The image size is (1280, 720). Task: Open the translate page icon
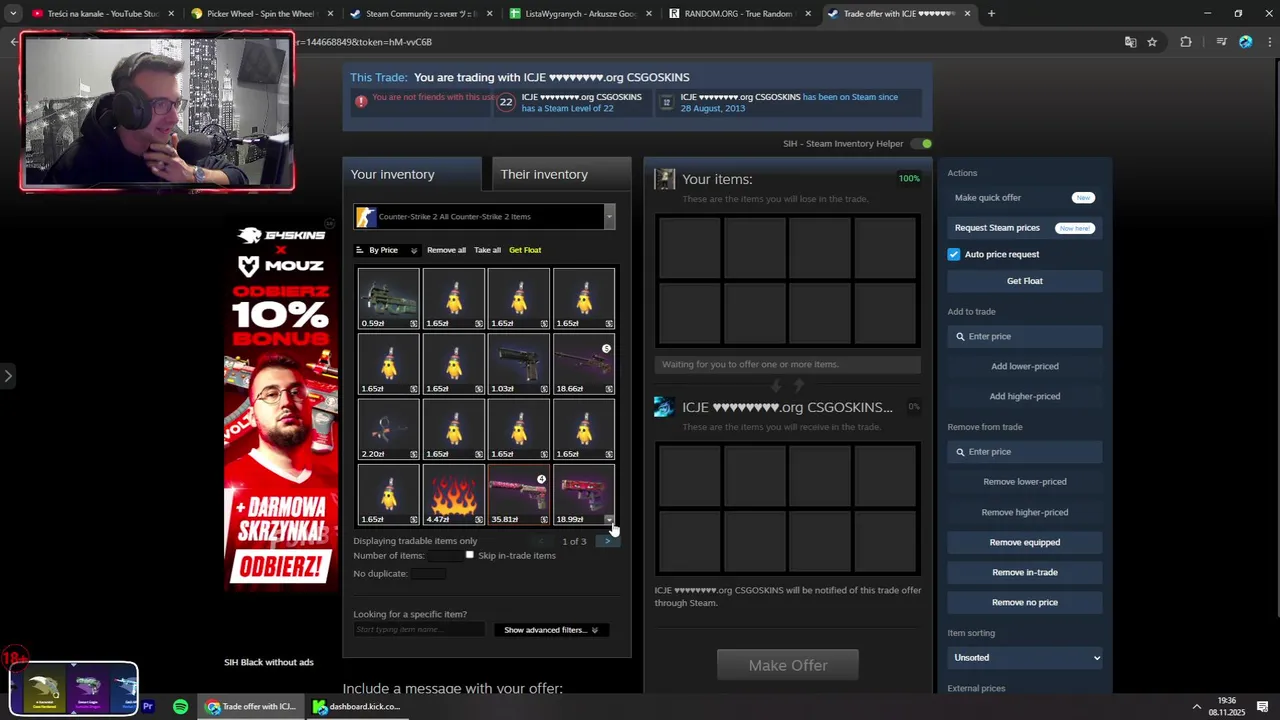[x=1130, y=42]
